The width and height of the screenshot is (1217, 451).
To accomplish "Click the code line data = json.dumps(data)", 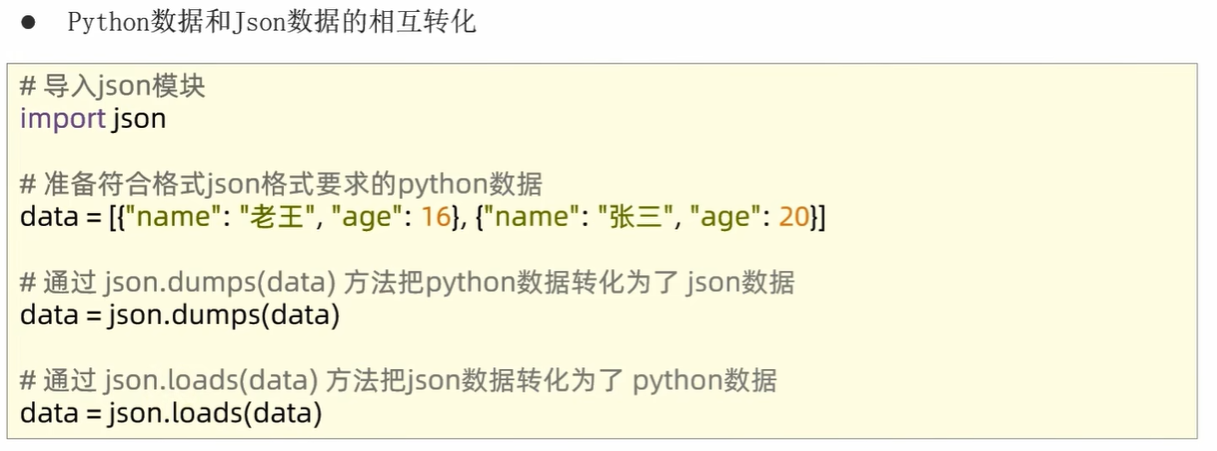I will (180, 315).
